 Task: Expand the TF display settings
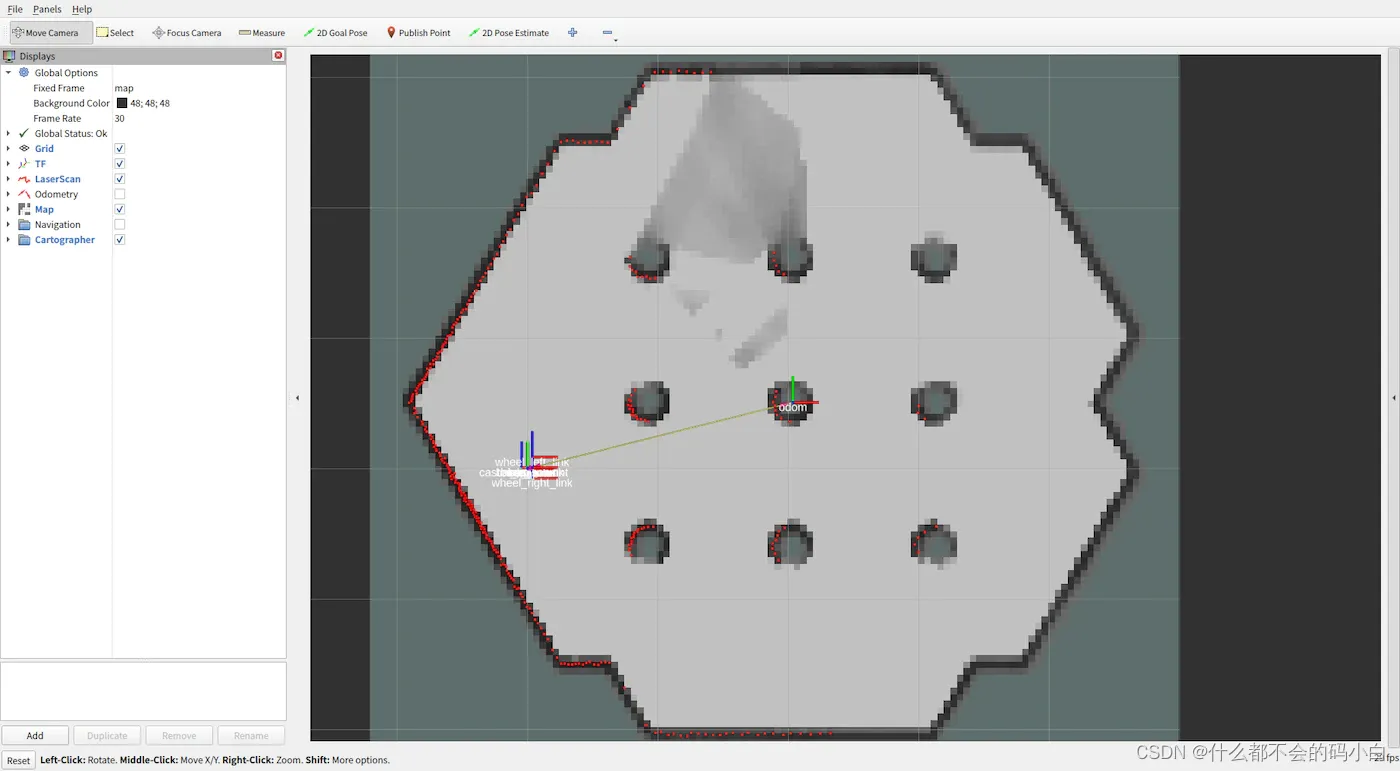click(x=8, y=163)
